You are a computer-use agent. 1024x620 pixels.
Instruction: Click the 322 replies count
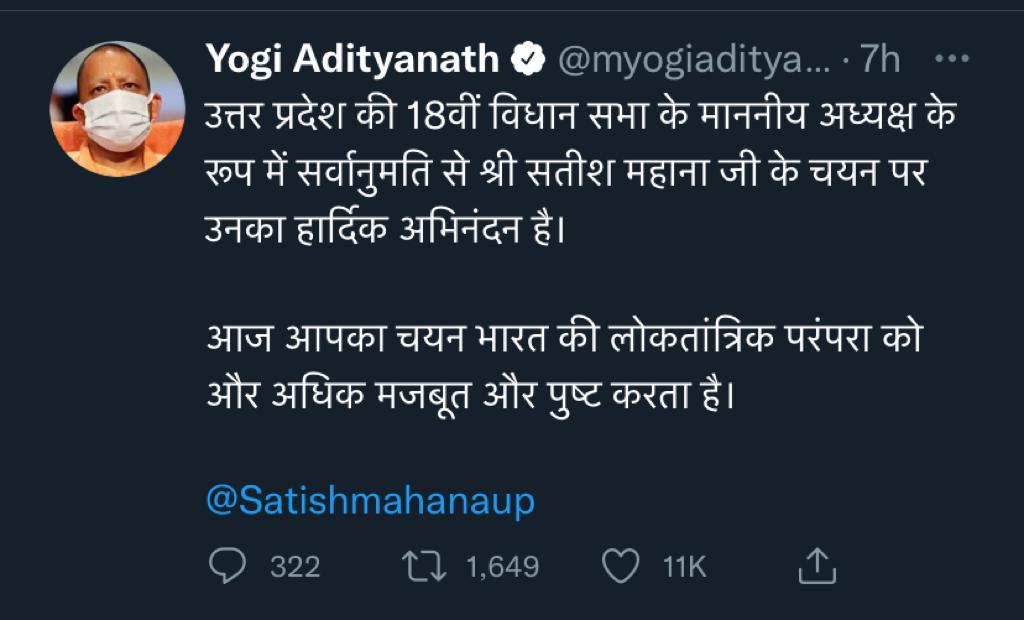296,568
